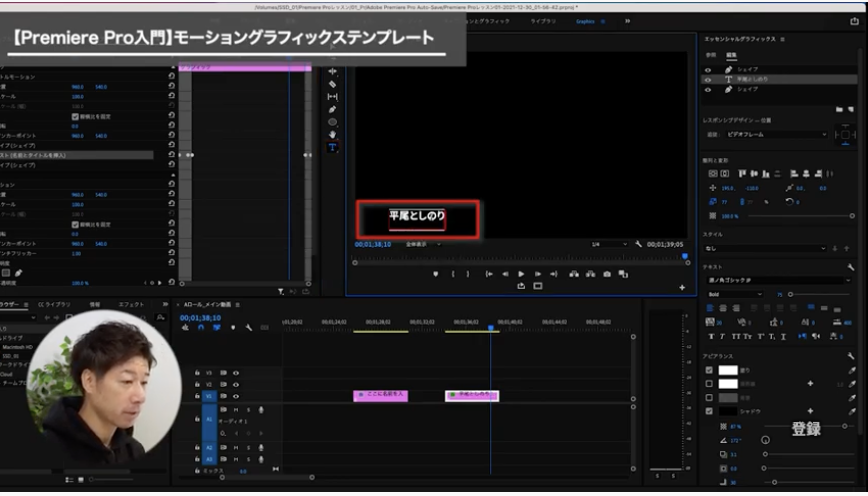Create new group folder in Essential Graphics

839,110
